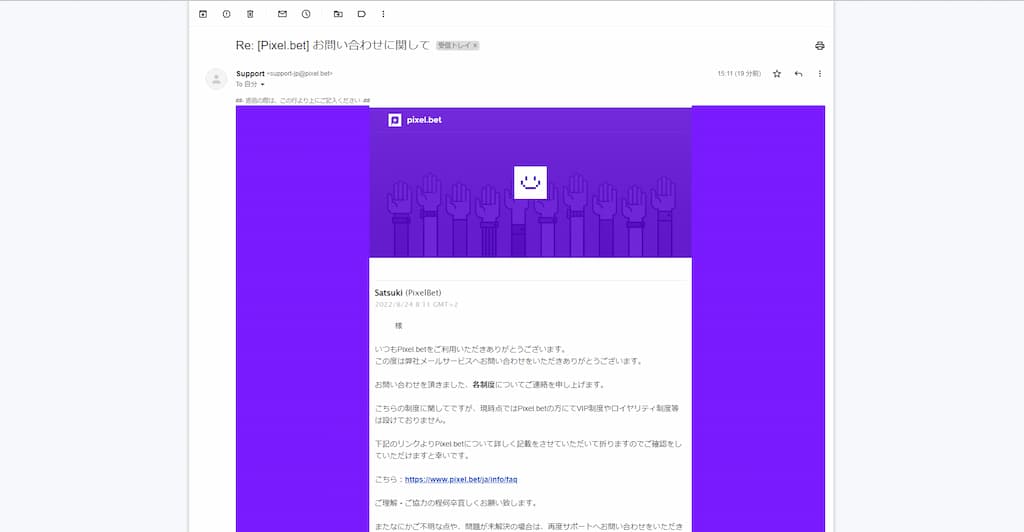Expand recipient details arrow next to 'To 自分'
This screenshot has height=532, width=1024.
point(263,84)
